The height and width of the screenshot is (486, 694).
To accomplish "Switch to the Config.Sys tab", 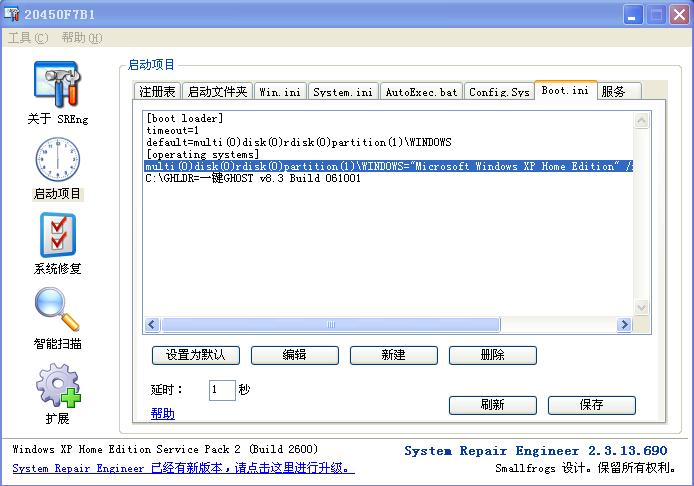I will (499, 92).
